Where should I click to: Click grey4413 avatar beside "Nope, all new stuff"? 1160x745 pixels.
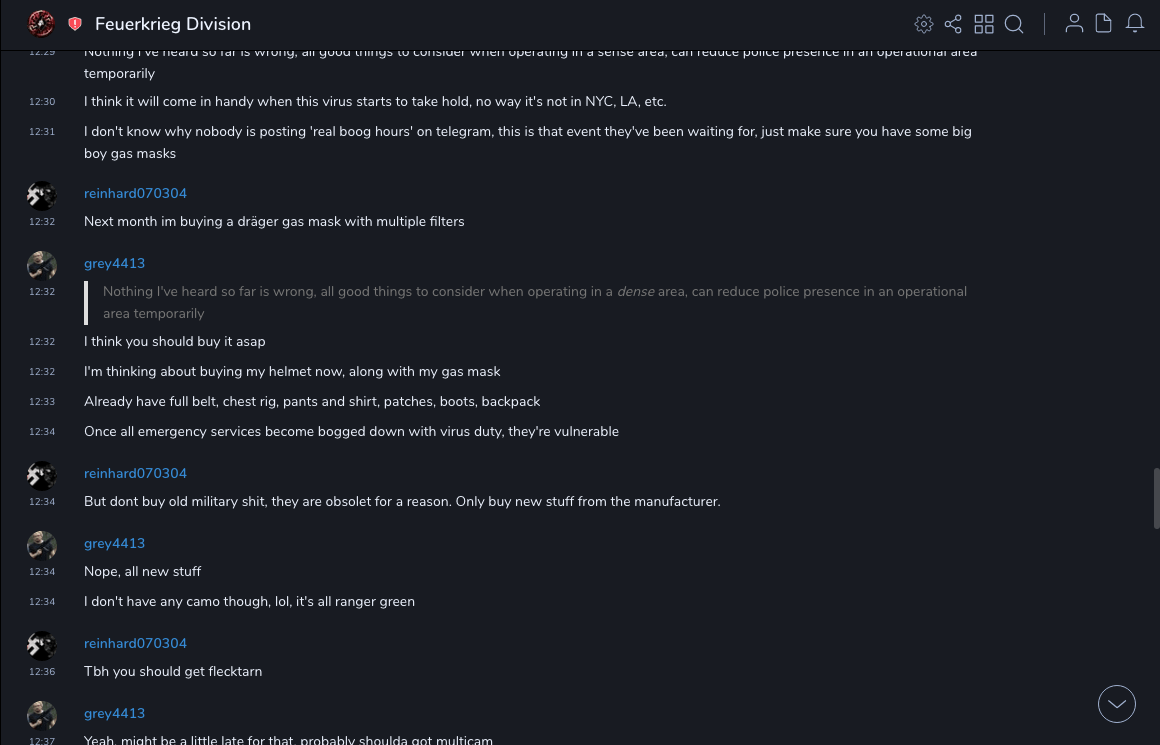(x=42, y=545)
